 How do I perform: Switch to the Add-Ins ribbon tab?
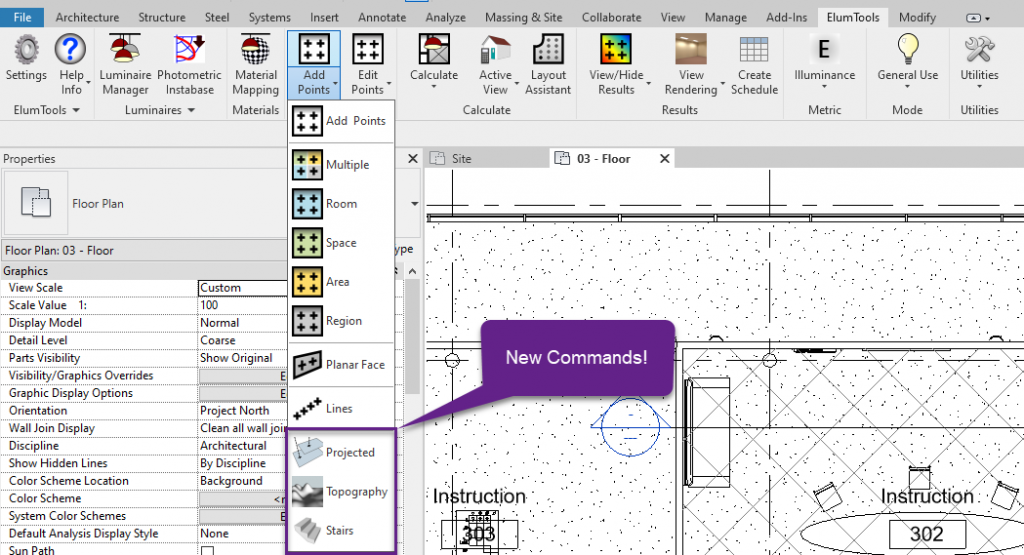point(786,18)
